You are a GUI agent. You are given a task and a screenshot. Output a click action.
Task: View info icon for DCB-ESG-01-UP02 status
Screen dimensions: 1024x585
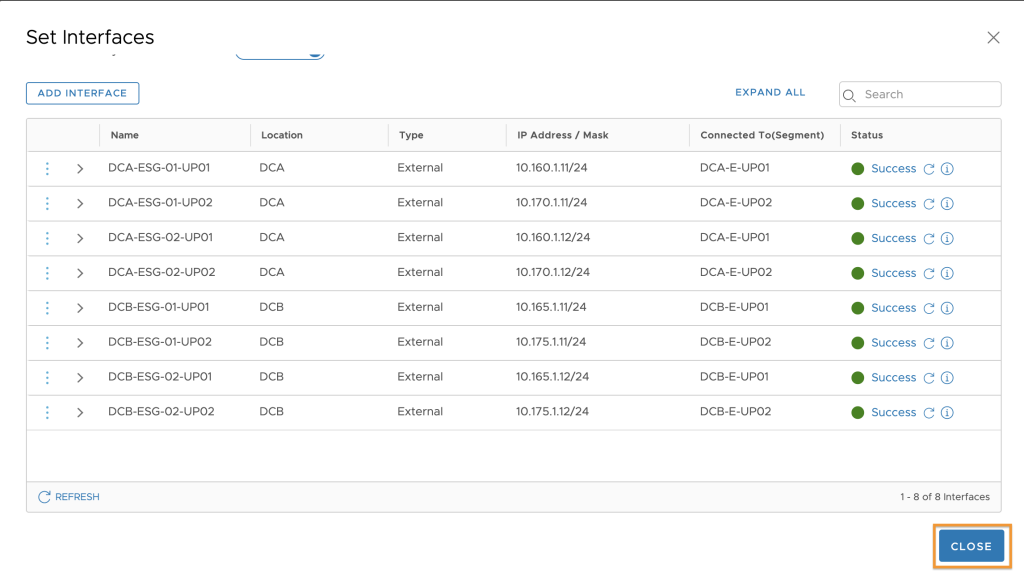click(947, 343)
